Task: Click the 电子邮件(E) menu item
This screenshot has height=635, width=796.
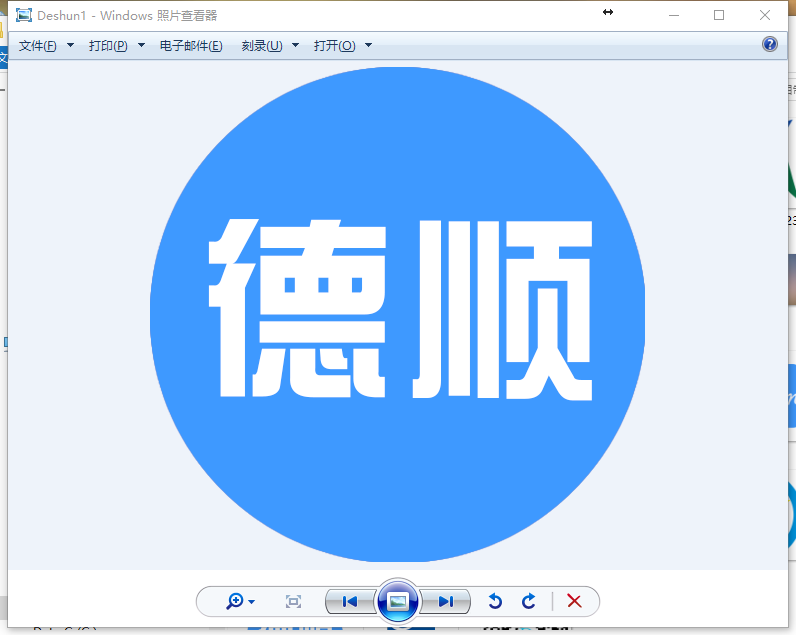Action: point(191,46)
